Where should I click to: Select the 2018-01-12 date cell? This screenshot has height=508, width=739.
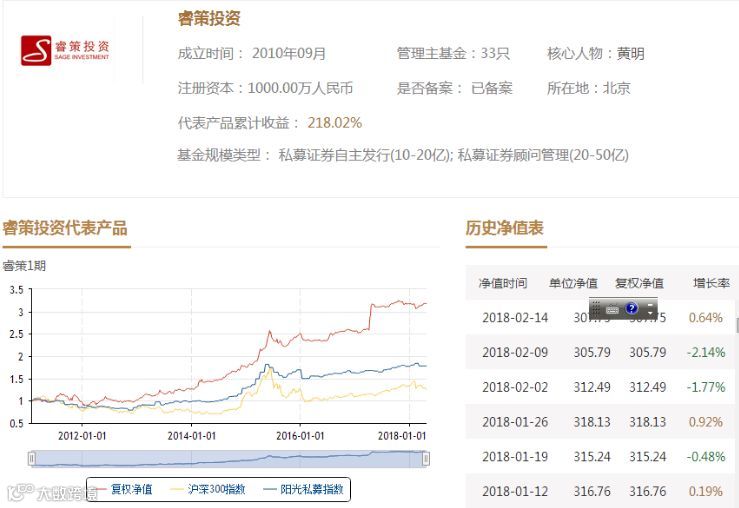[x=515, y=492]
